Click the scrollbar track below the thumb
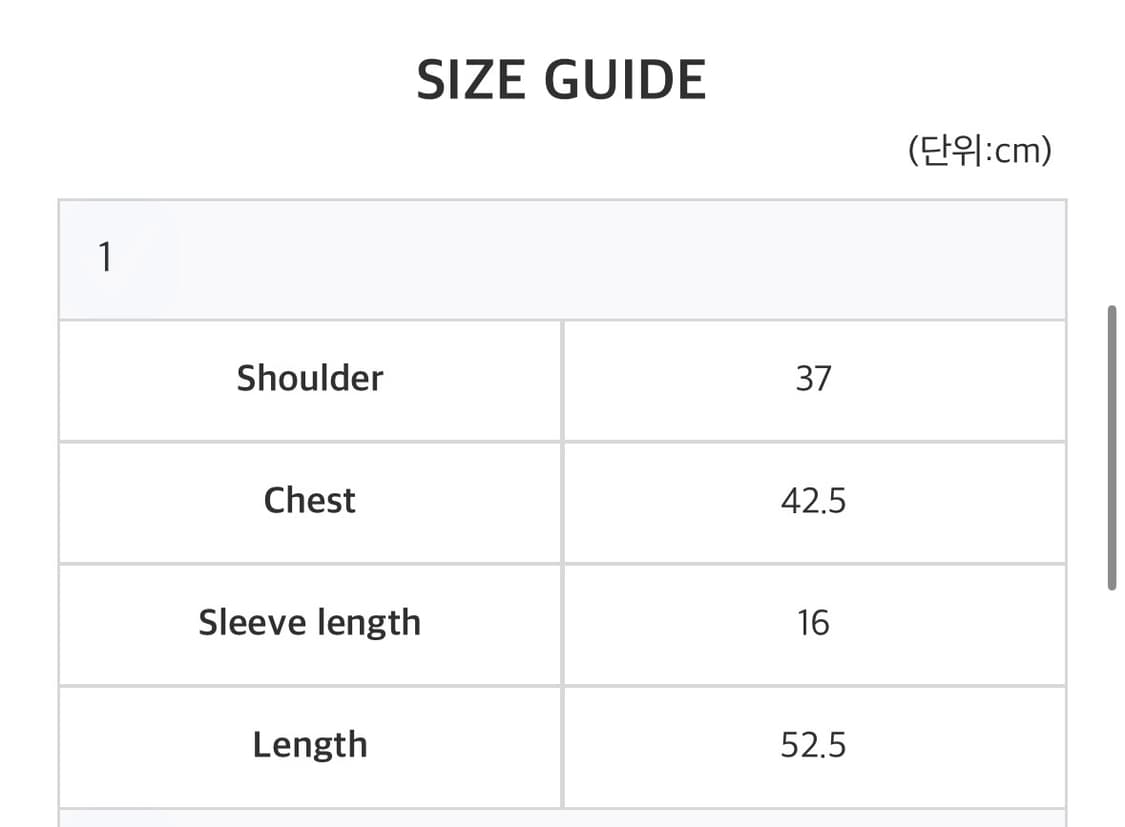 1112,709
